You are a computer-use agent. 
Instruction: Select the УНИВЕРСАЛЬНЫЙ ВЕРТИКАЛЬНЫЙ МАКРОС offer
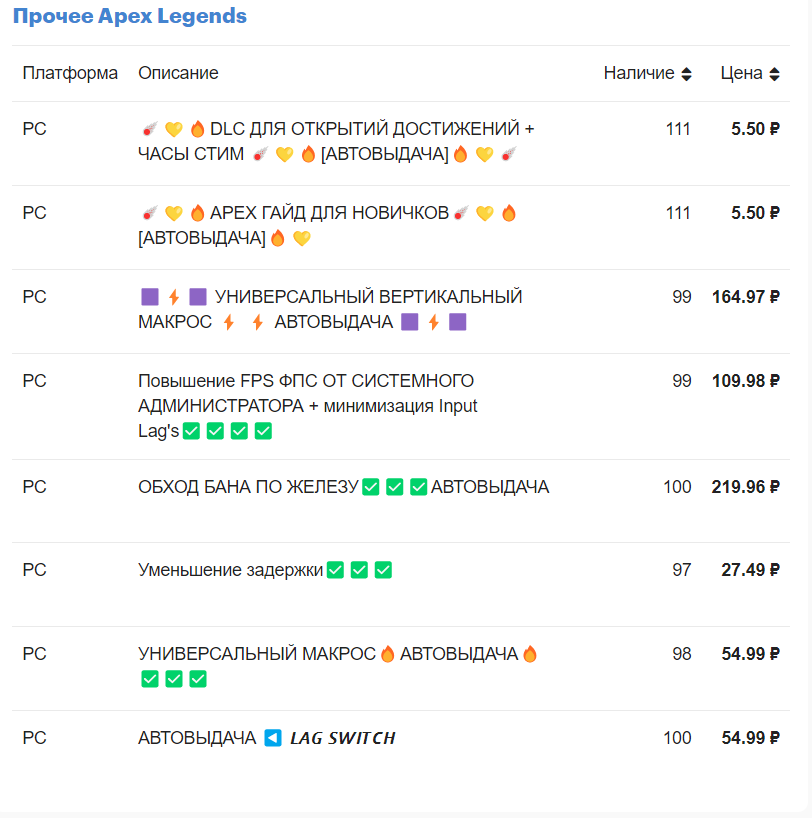(x=368, y=297)
